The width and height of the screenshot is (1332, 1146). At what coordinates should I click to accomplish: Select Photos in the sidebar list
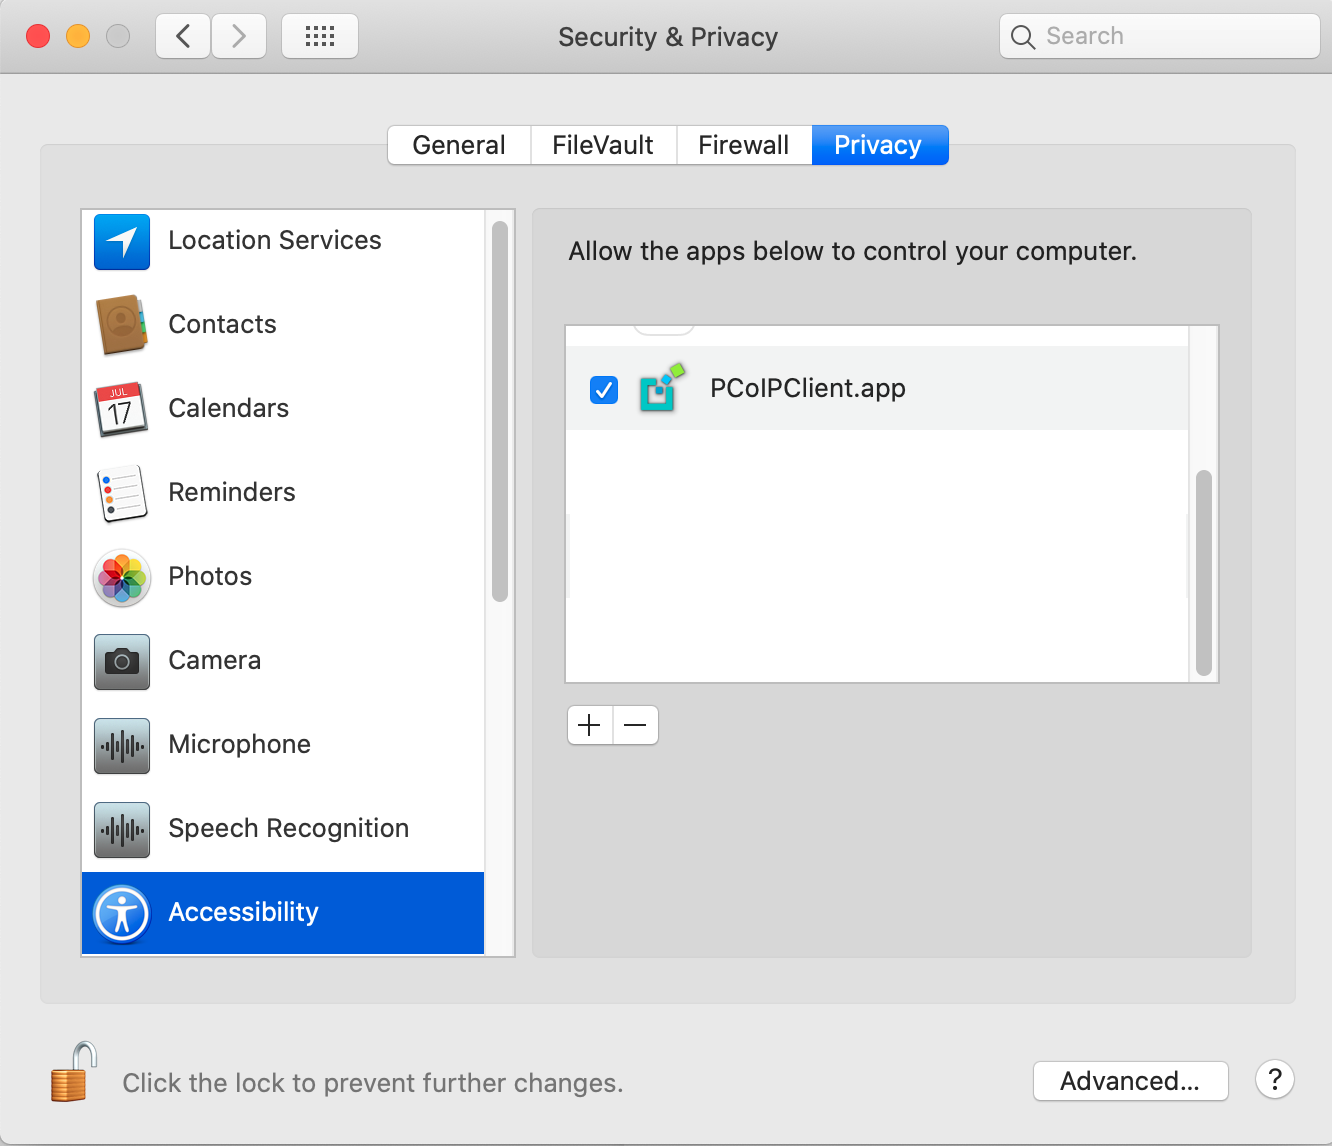pos(283,577)
